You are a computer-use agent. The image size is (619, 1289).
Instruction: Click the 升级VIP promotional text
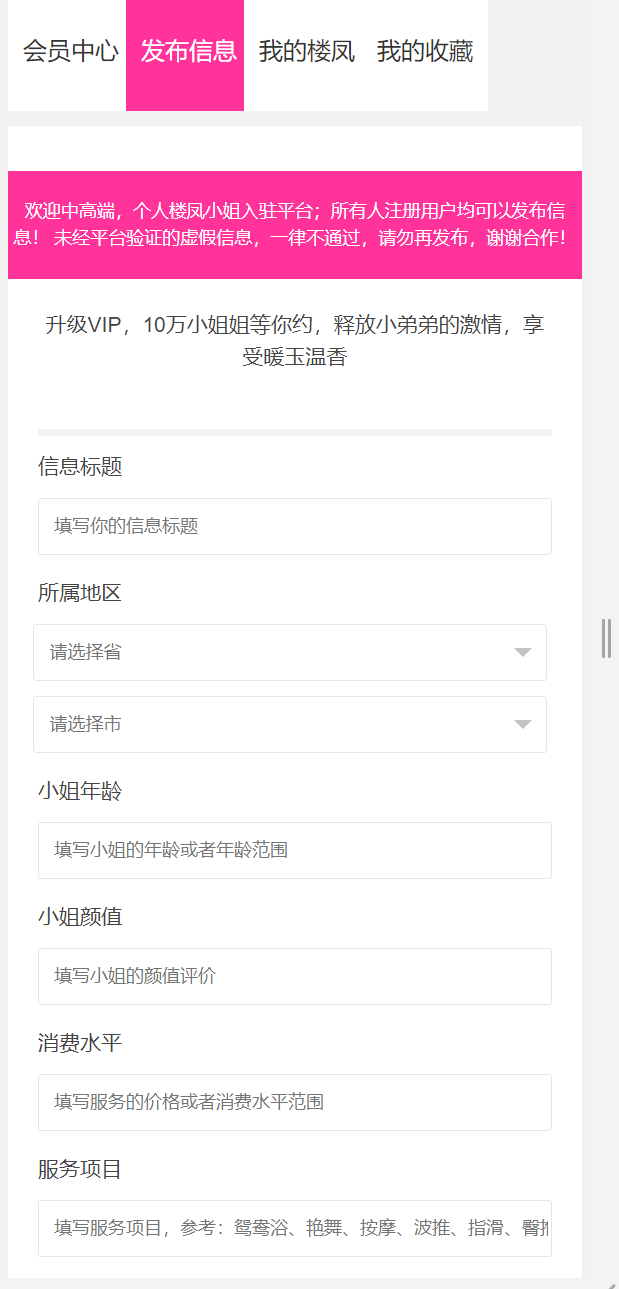(x=294, y=341)
